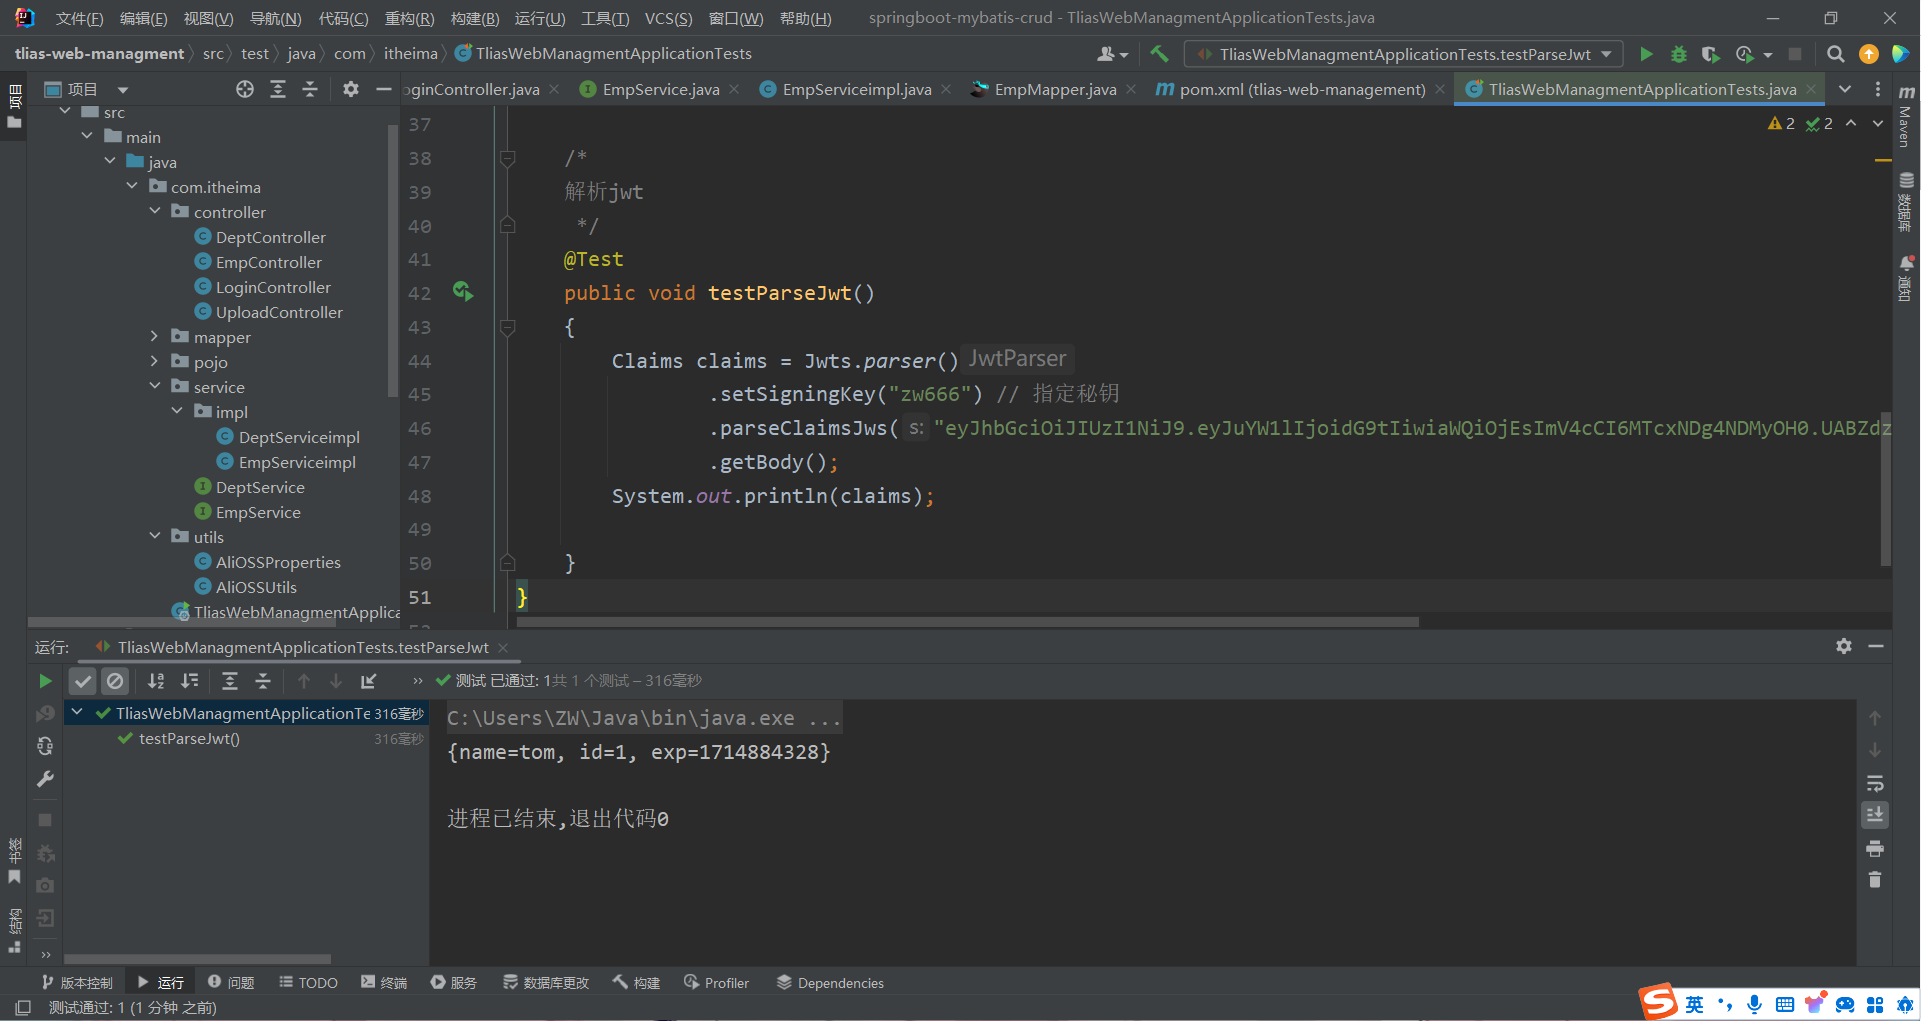1921x1021 pixels.
Task: Toggle show passed tests checkmark button
Action: click(x=83, y=681)
